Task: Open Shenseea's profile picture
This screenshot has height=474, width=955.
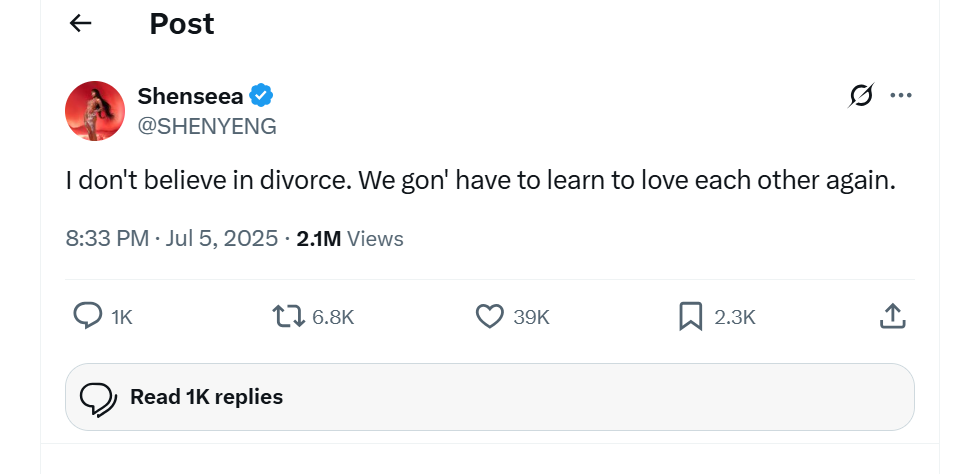Action: click(95, 111)
